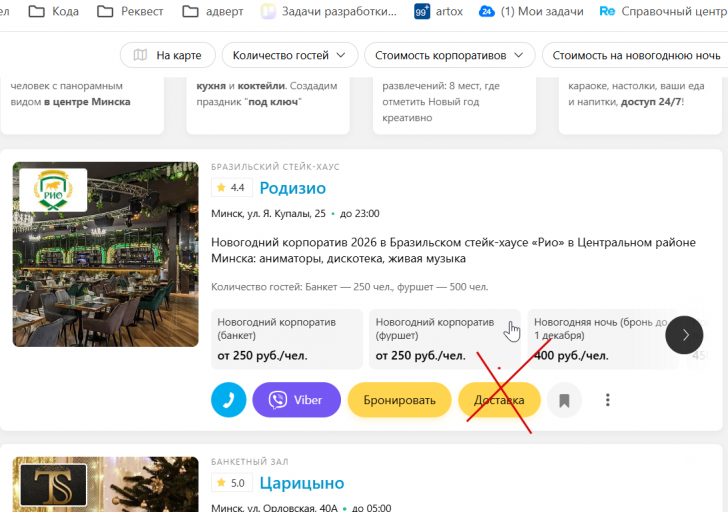Click address Минск, ул. Я. Купалы, 25
The height and width of the screenshot is (512, 728).
(268, 214)
